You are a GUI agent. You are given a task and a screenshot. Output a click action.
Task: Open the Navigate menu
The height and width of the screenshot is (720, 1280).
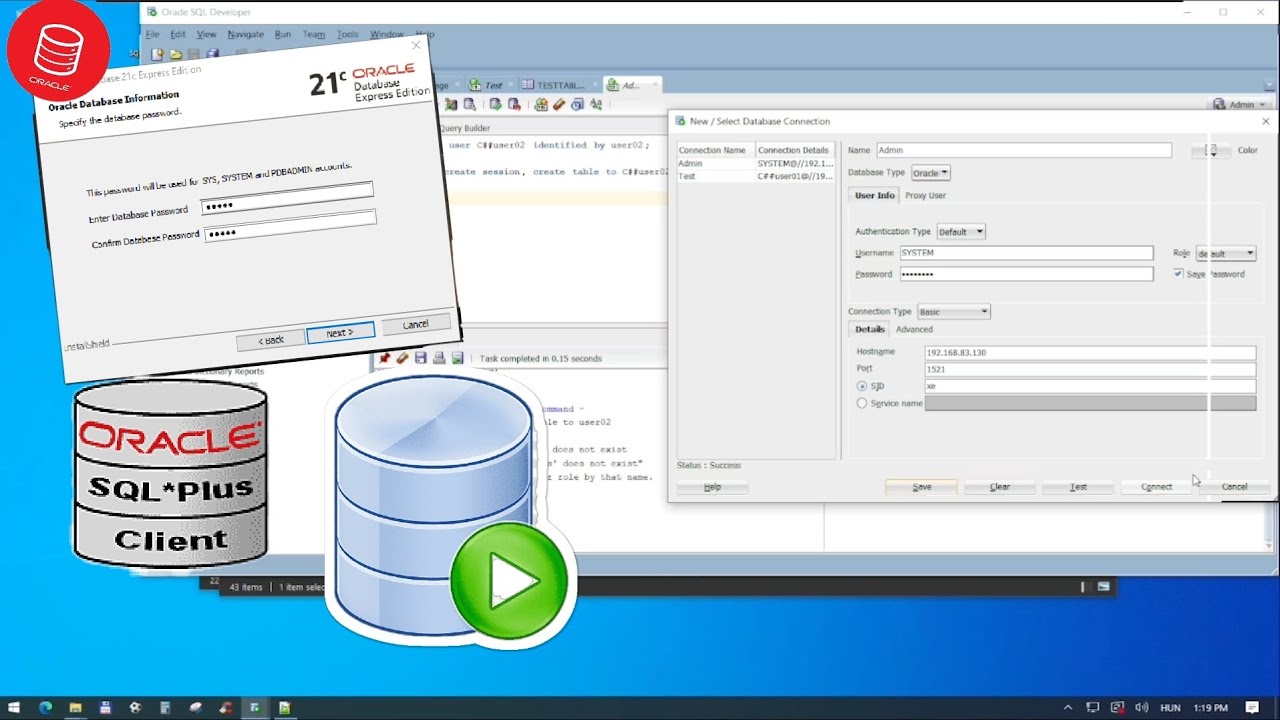[x=245, y=34]
